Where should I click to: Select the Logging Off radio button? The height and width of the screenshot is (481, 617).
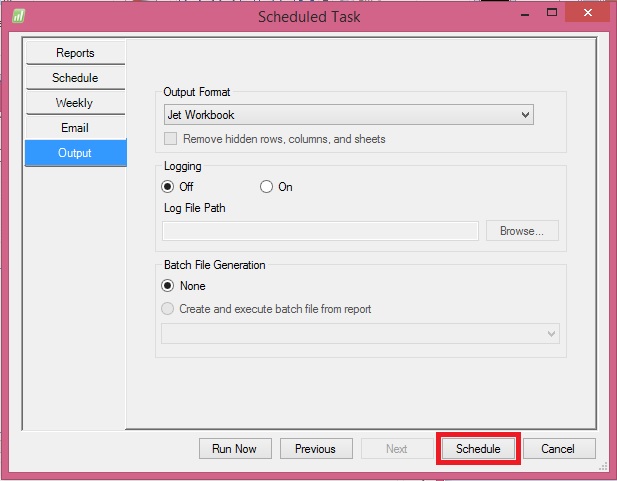pos(168,187)
